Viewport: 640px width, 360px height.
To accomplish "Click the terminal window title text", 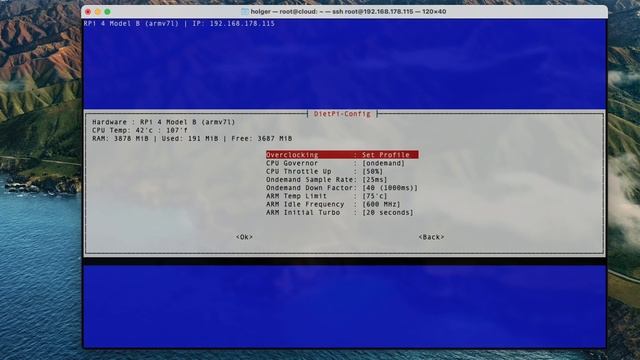I will click(x=348, y=11).
